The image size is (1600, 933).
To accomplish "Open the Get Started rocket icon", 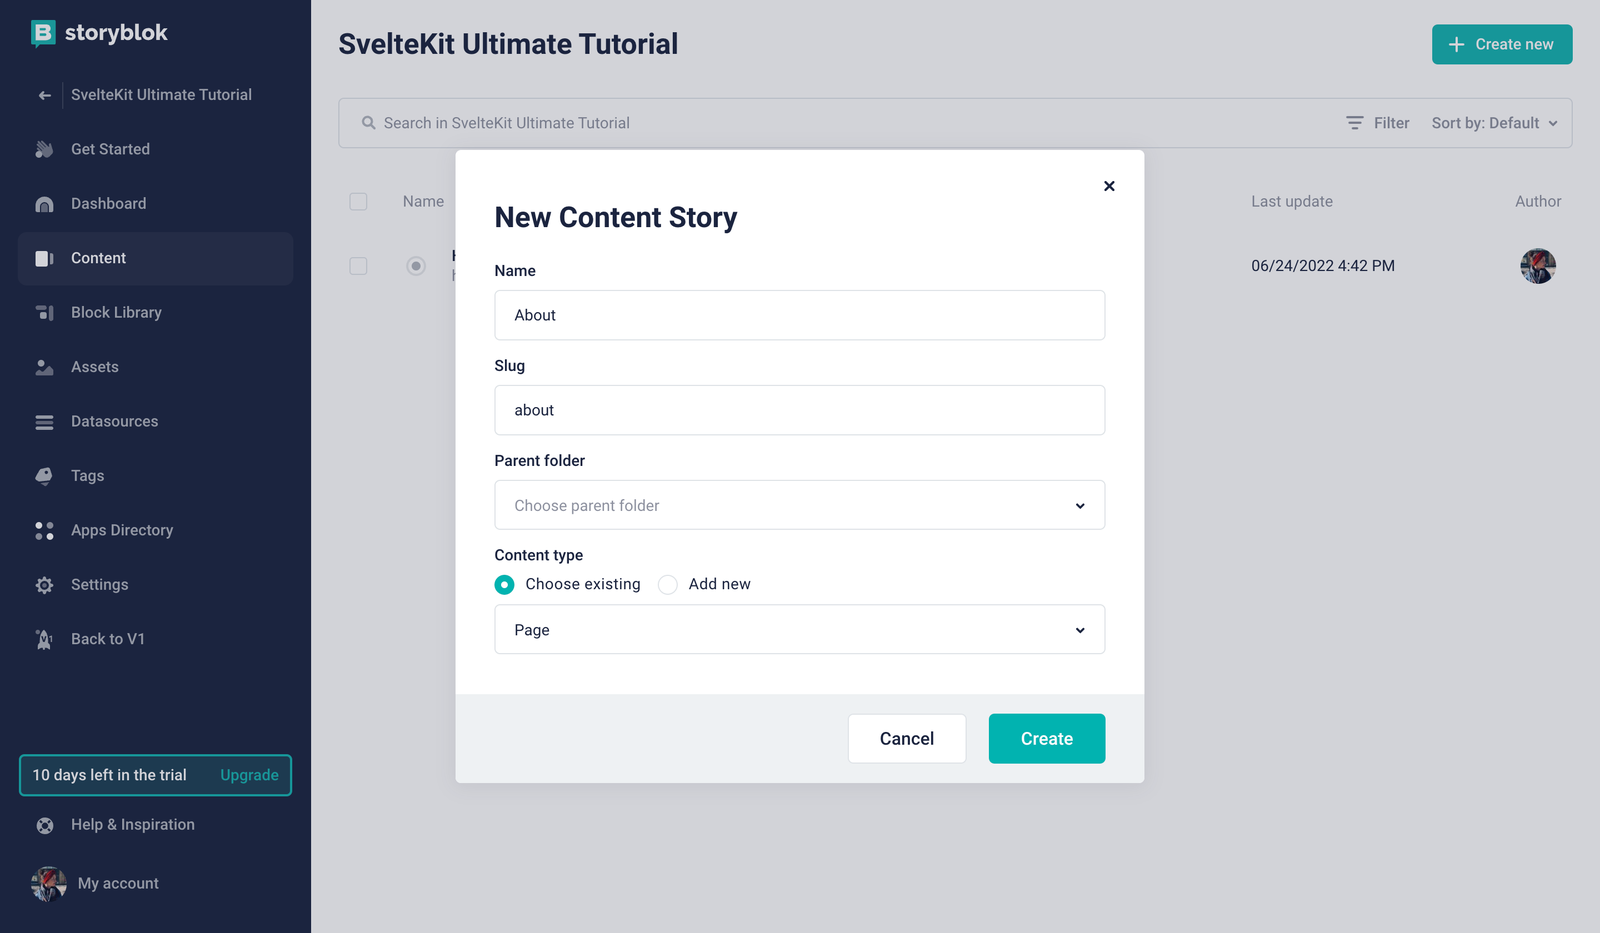I will coord(44,149).
